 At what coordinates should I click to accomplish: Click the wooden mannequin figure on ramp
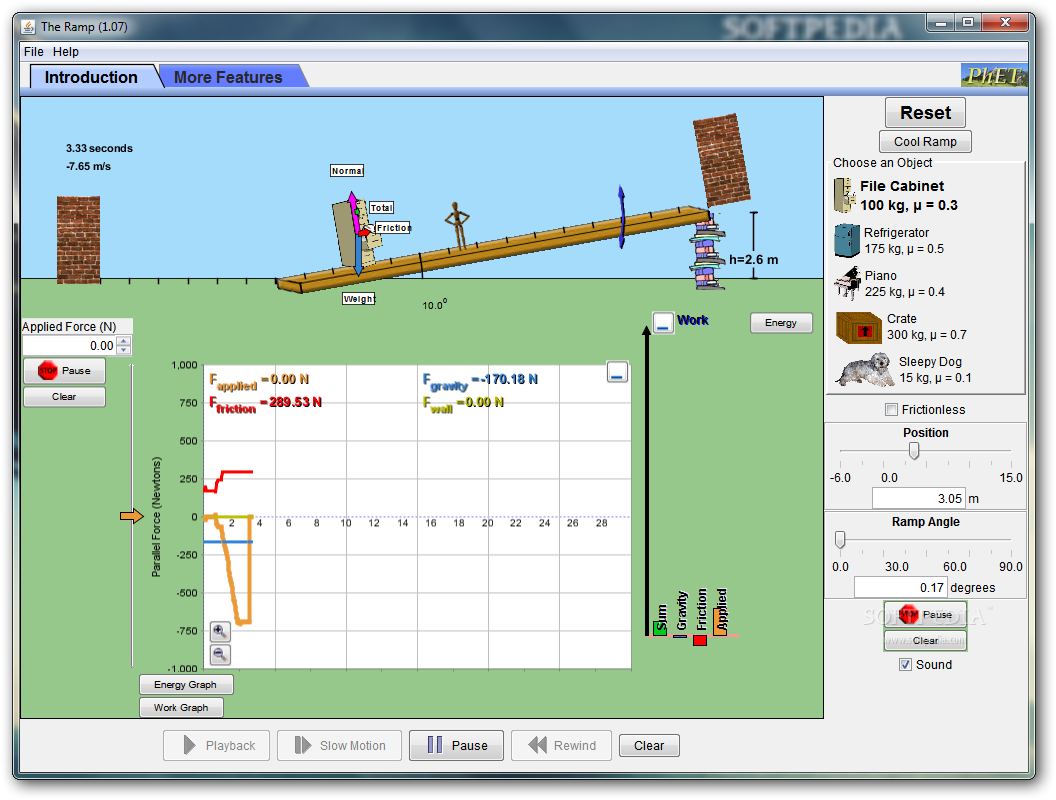pos(457,226)
